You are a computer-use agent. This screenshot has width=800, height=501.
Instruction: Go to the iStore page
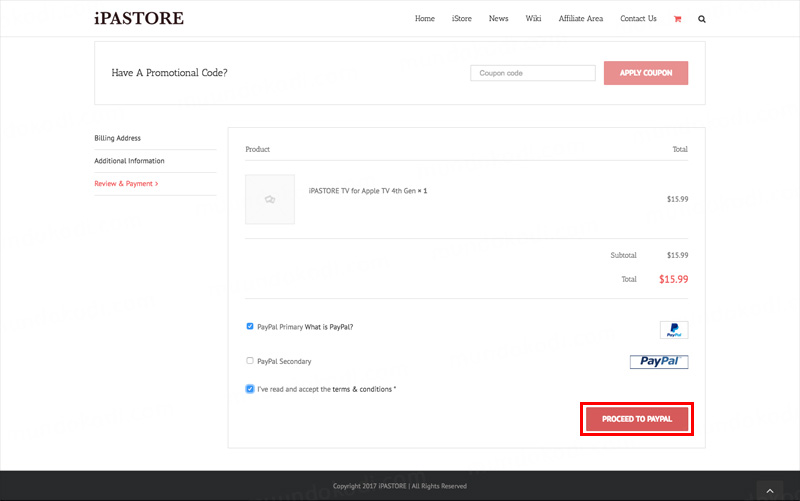[x=462, y=18]
